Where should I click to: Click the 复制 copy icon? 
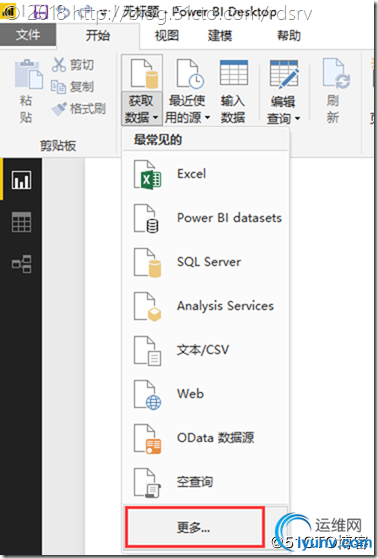[x=58, y=87]
